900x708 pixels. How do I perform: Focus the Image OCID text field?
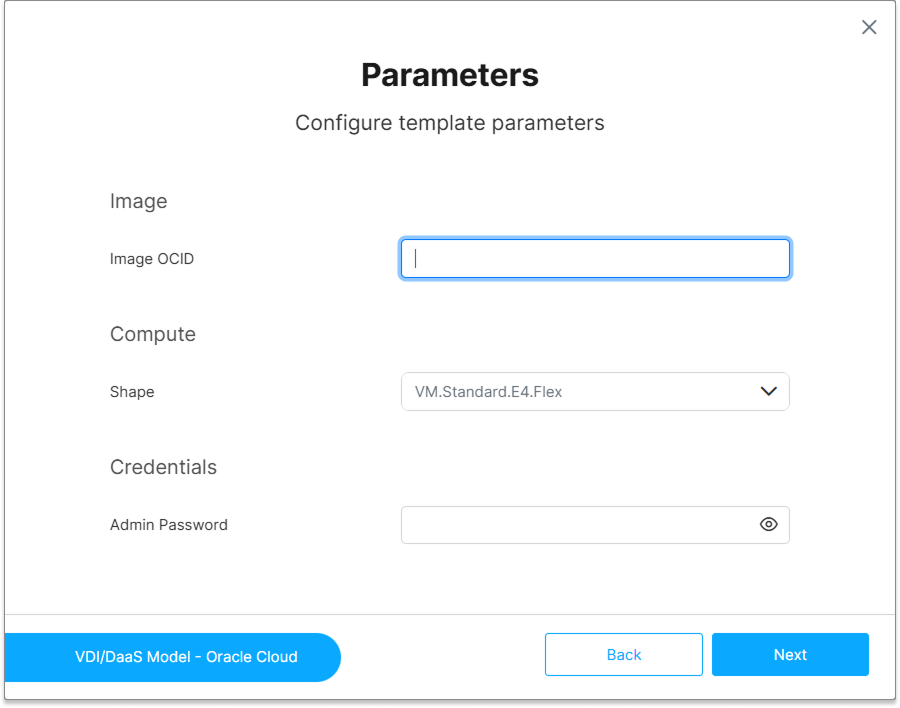[595, 258]
